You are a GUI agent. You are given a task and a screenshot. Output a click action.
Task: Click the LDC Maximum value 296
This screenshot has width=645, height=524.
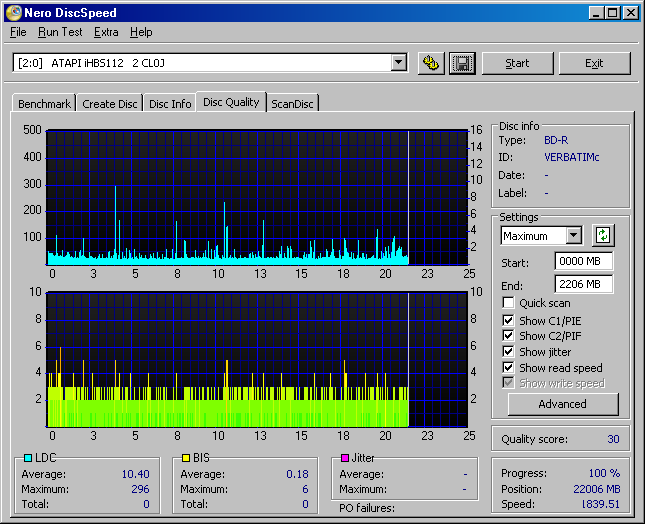[140, 489]
